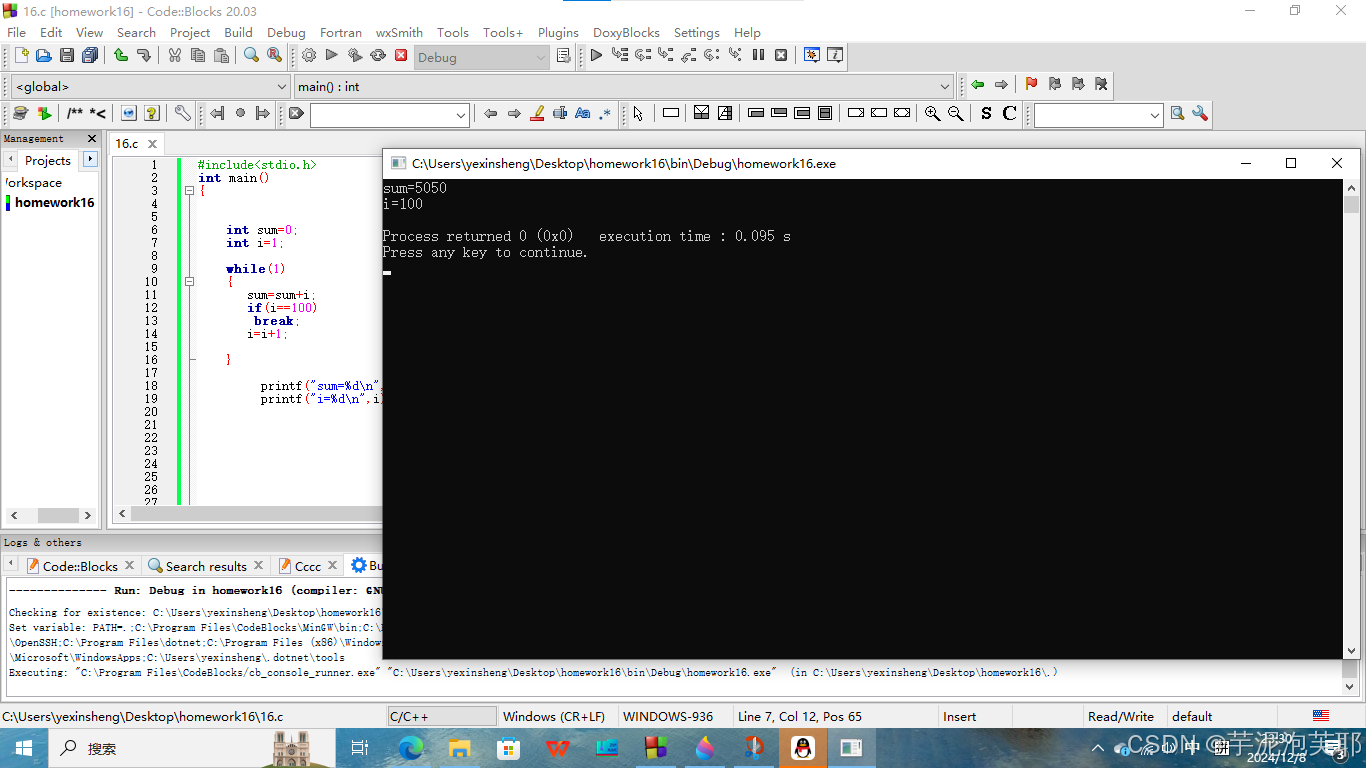Screen dimensions: 1366x768
Task: Click the red Abort build icon
Action: click(x=401, y=56)
